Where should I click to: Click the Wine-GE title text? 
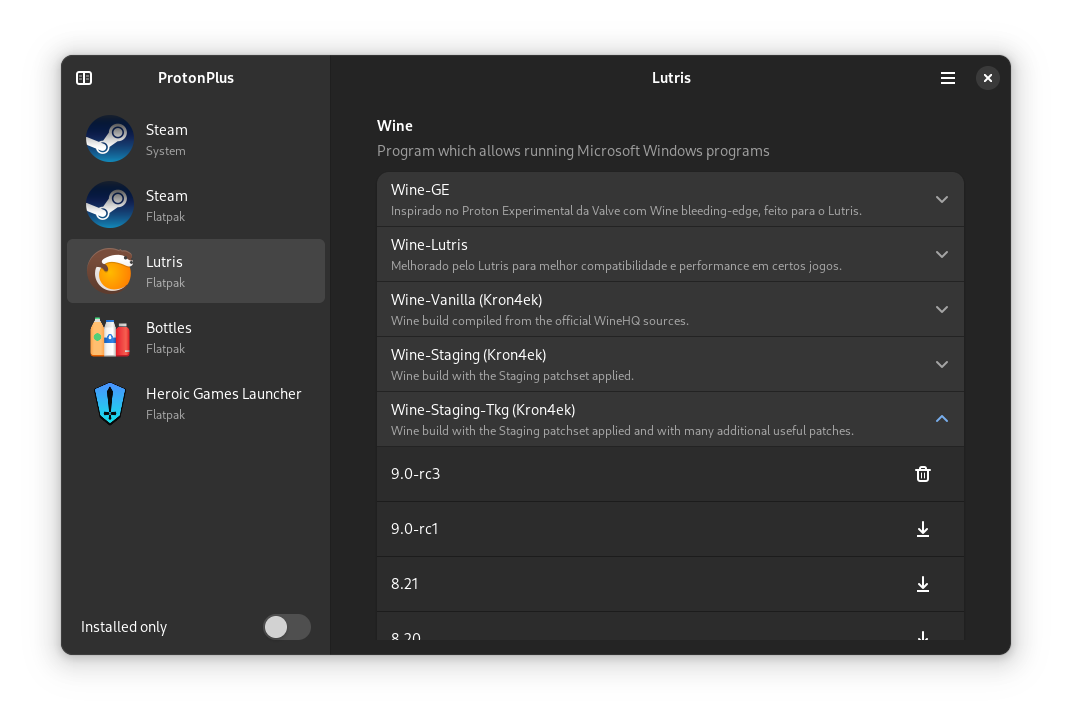click(x=420, y=190)
